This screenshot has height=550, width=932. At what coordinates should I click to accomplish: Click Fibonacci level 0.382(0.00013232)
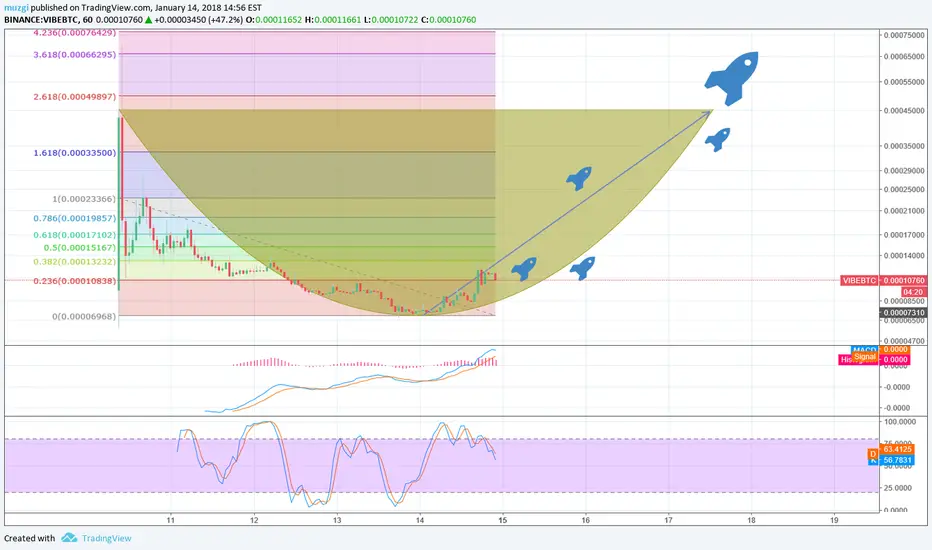pos(74,262)
